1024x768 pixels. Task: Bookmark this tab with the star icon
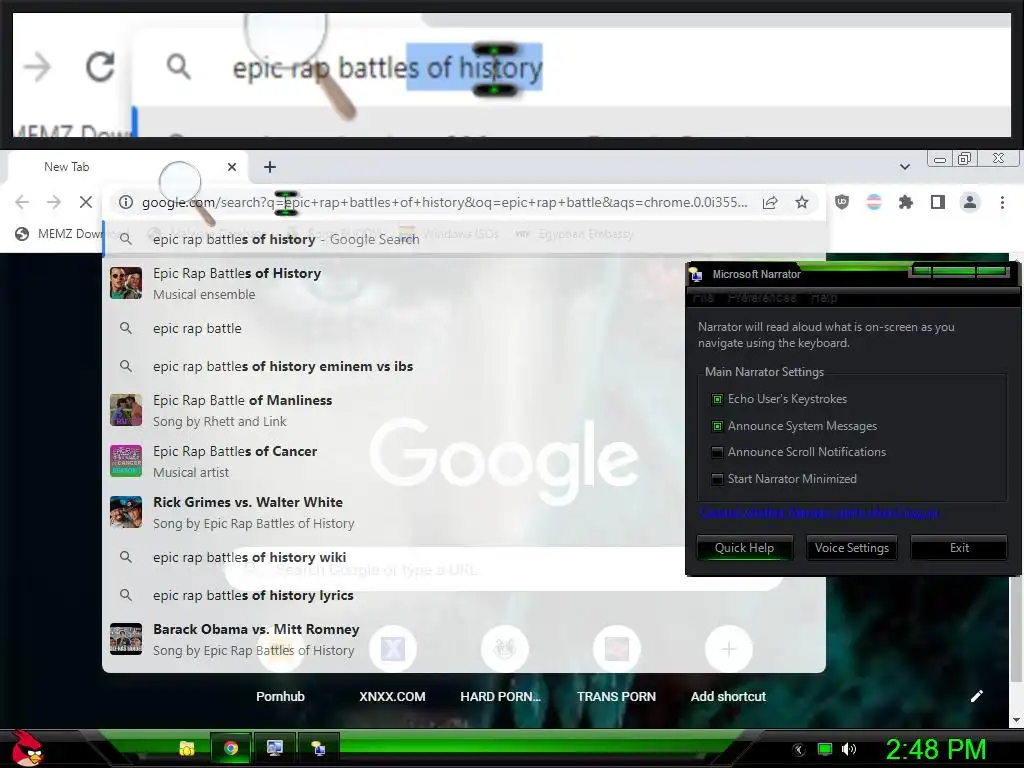click(x=802, y=202)
